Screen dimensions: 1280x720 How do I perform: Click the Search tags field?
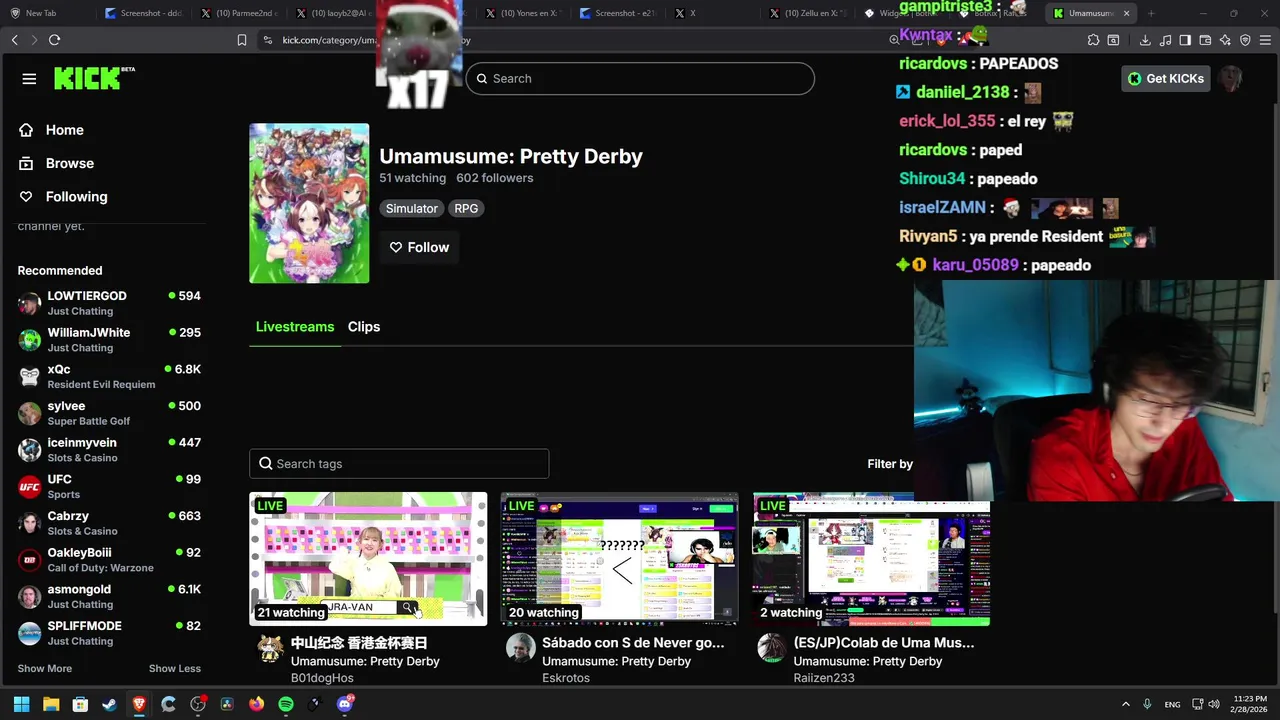click(x=399, y=464)
